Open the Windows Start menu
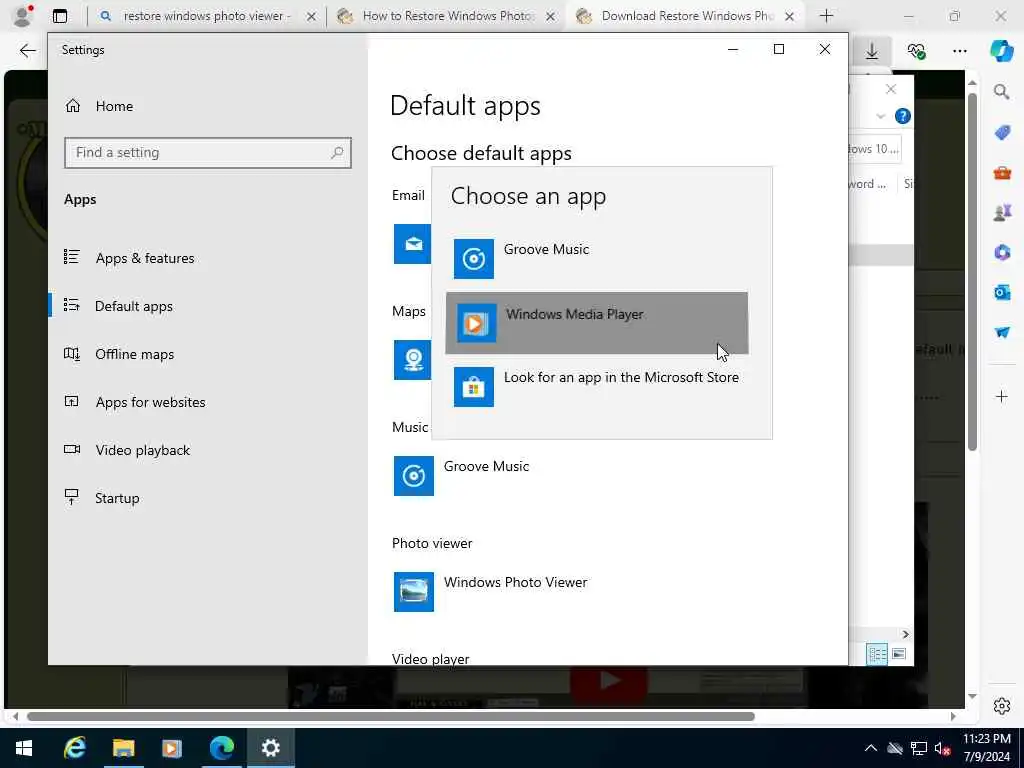The width and height of the screenshot is (1024, 768). [x=24, y=748]
